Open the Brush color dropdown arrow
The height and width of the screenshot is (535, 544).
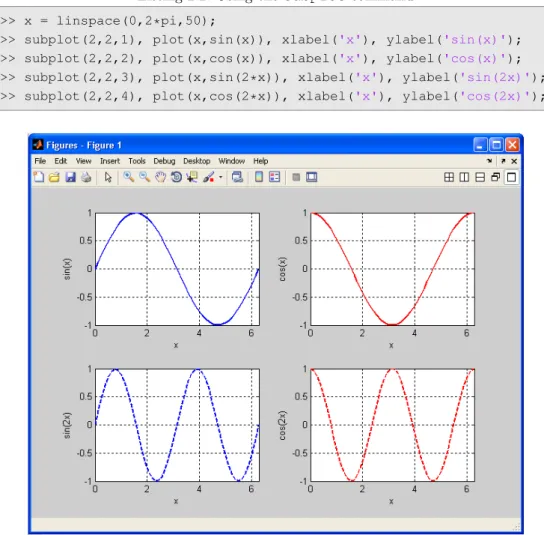pyautogui.click(x=221, y=177)
